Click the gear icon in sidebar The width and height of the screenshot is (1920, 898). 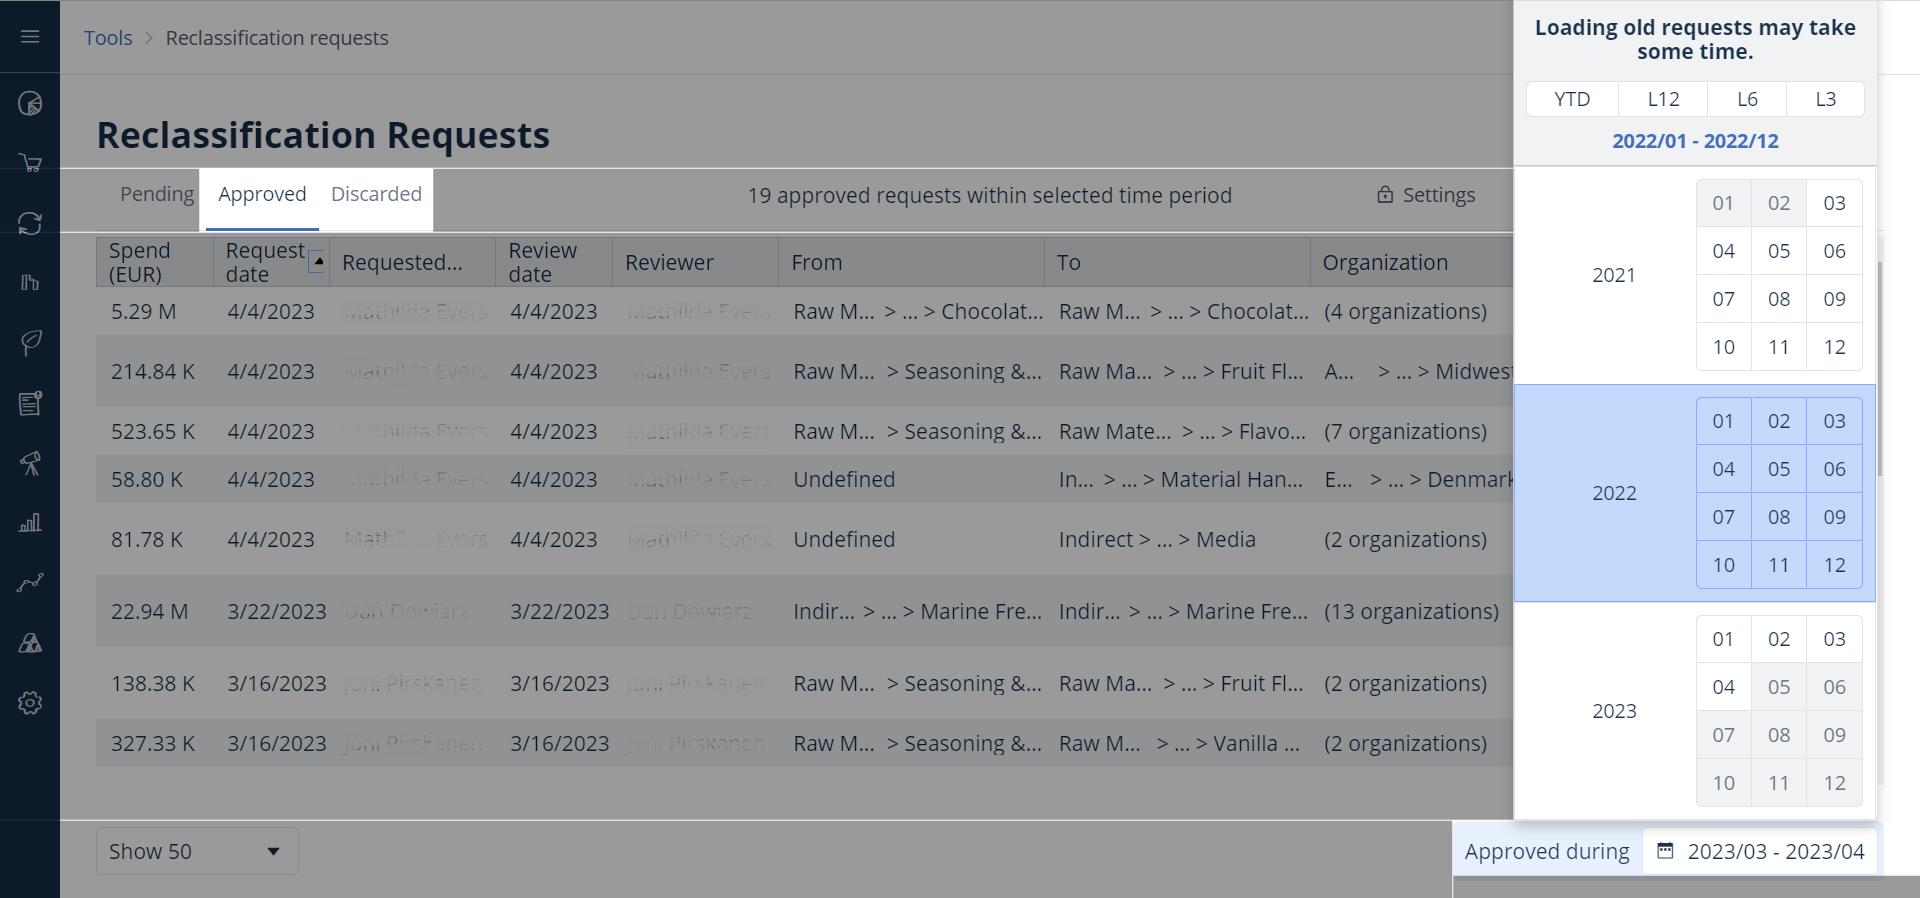click(30, 703)
